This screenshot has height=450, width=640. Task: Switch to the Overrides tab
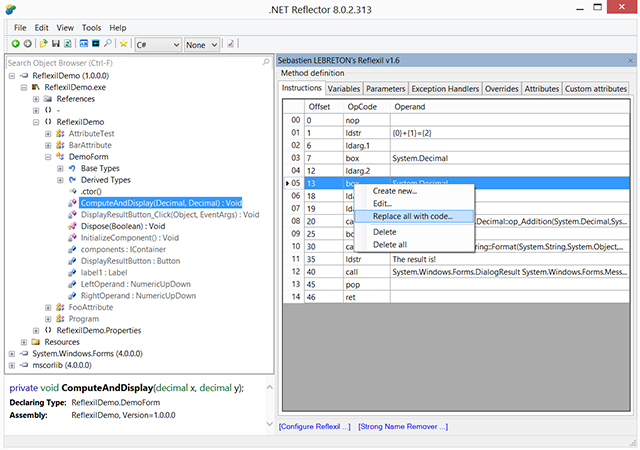502,89
